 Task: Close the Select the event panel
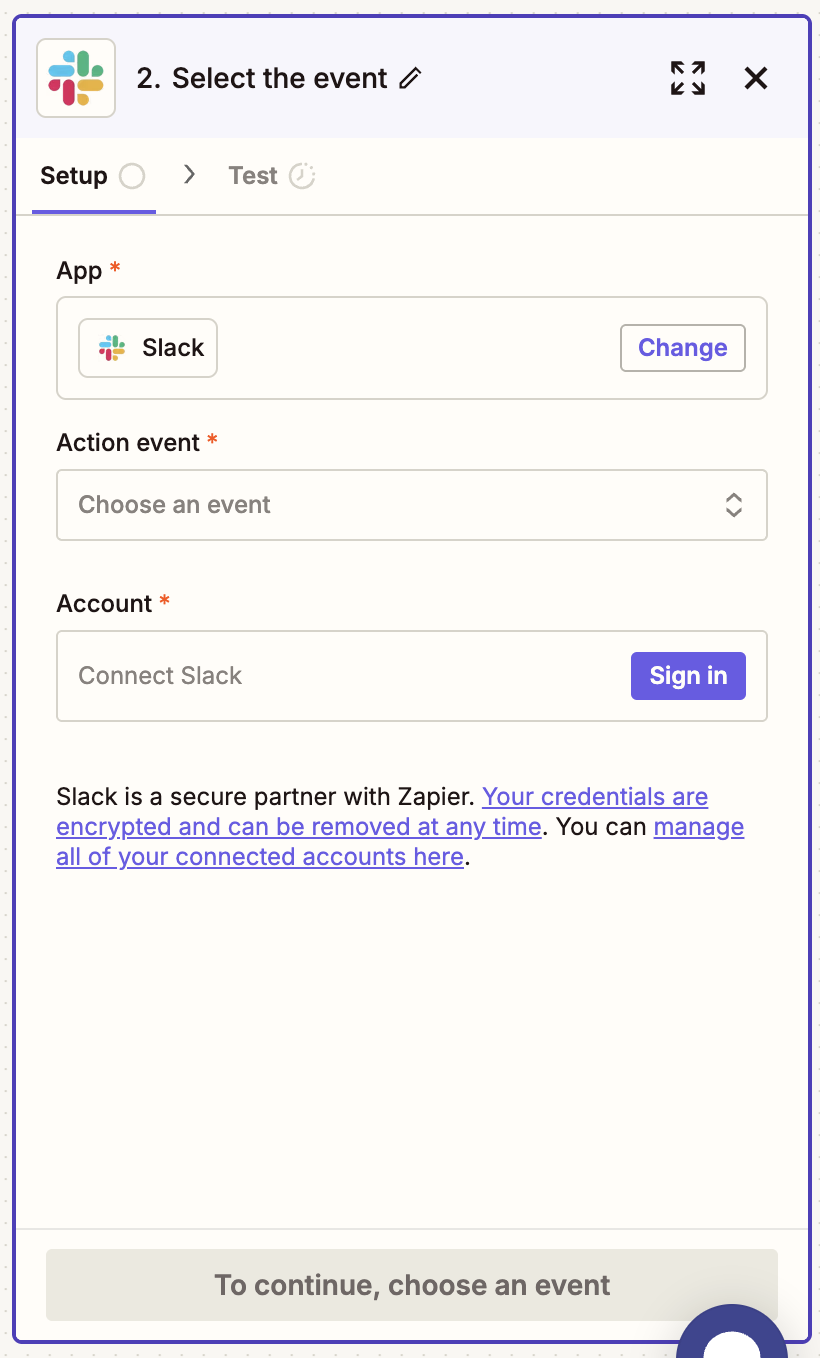point(756,78)
